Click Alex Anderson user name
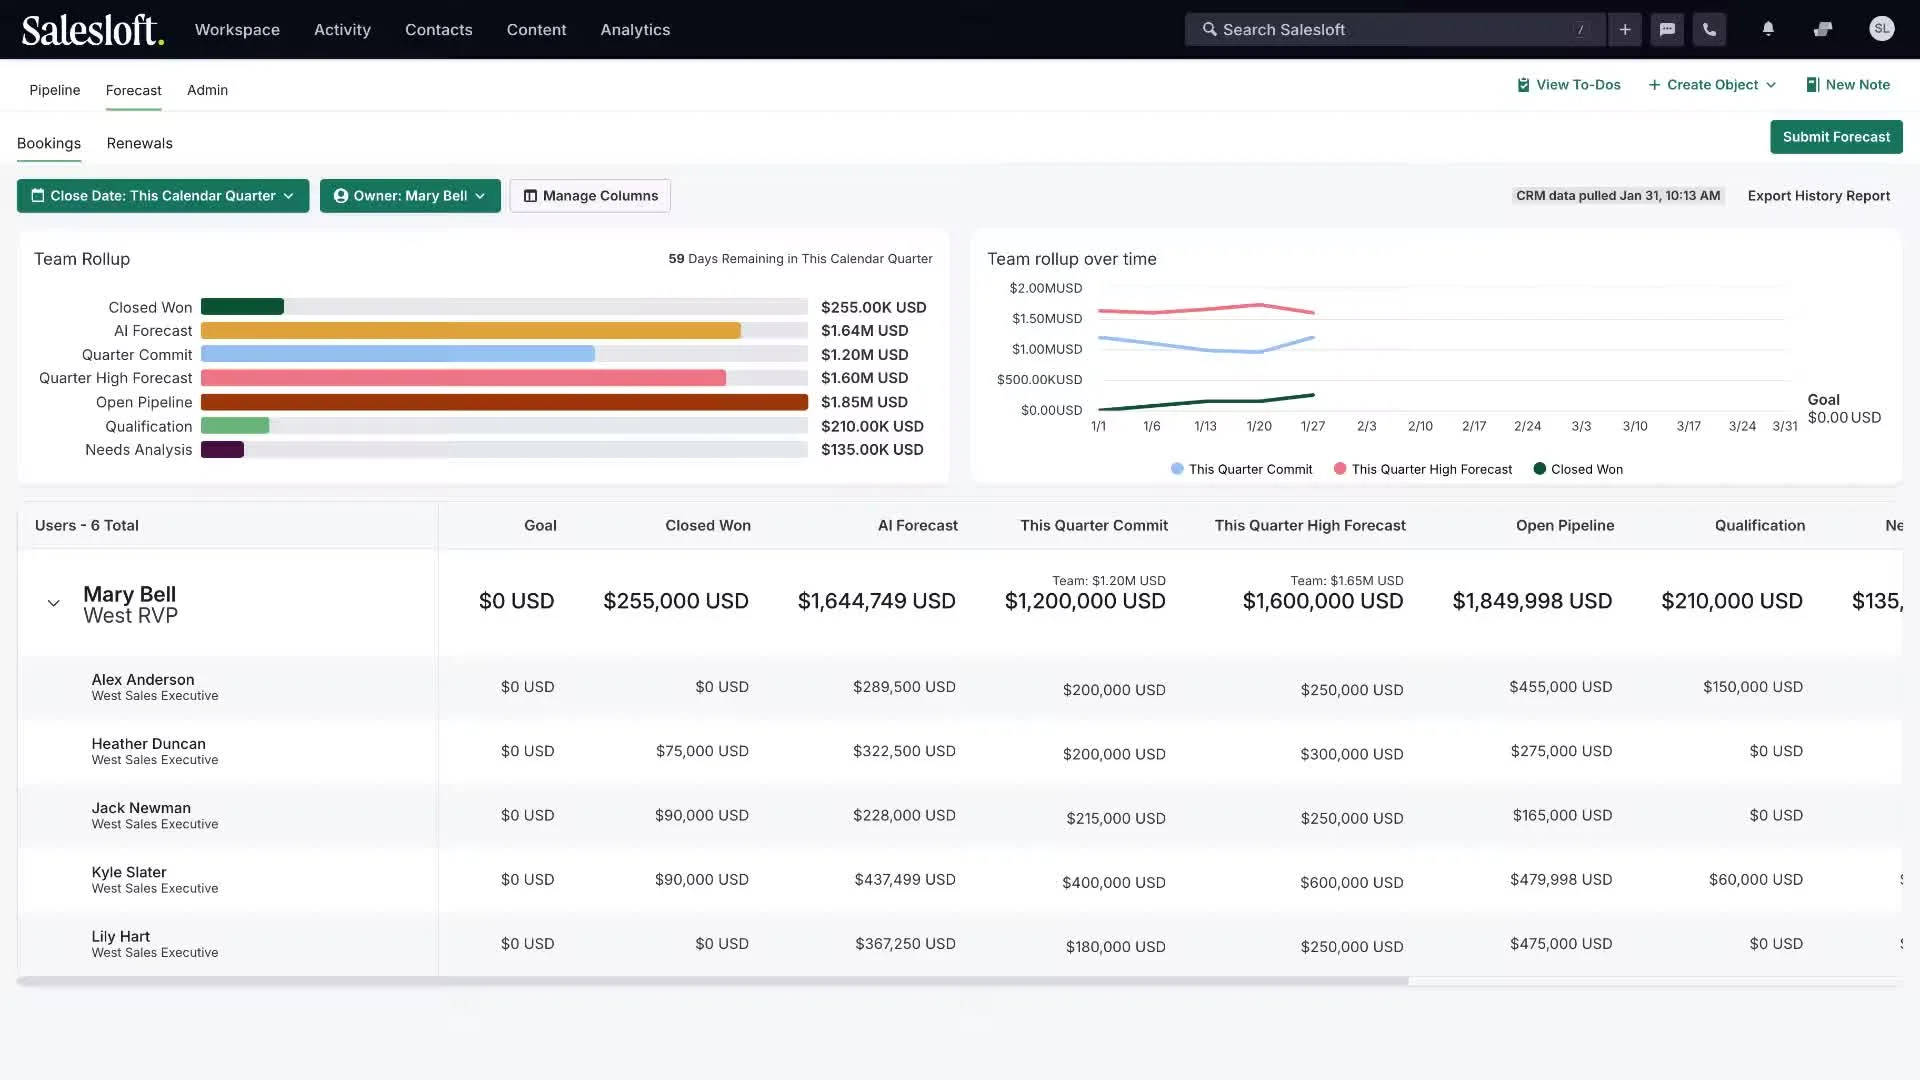The height and width of the screenshot is (1080, 1920). tap(143, 680)
